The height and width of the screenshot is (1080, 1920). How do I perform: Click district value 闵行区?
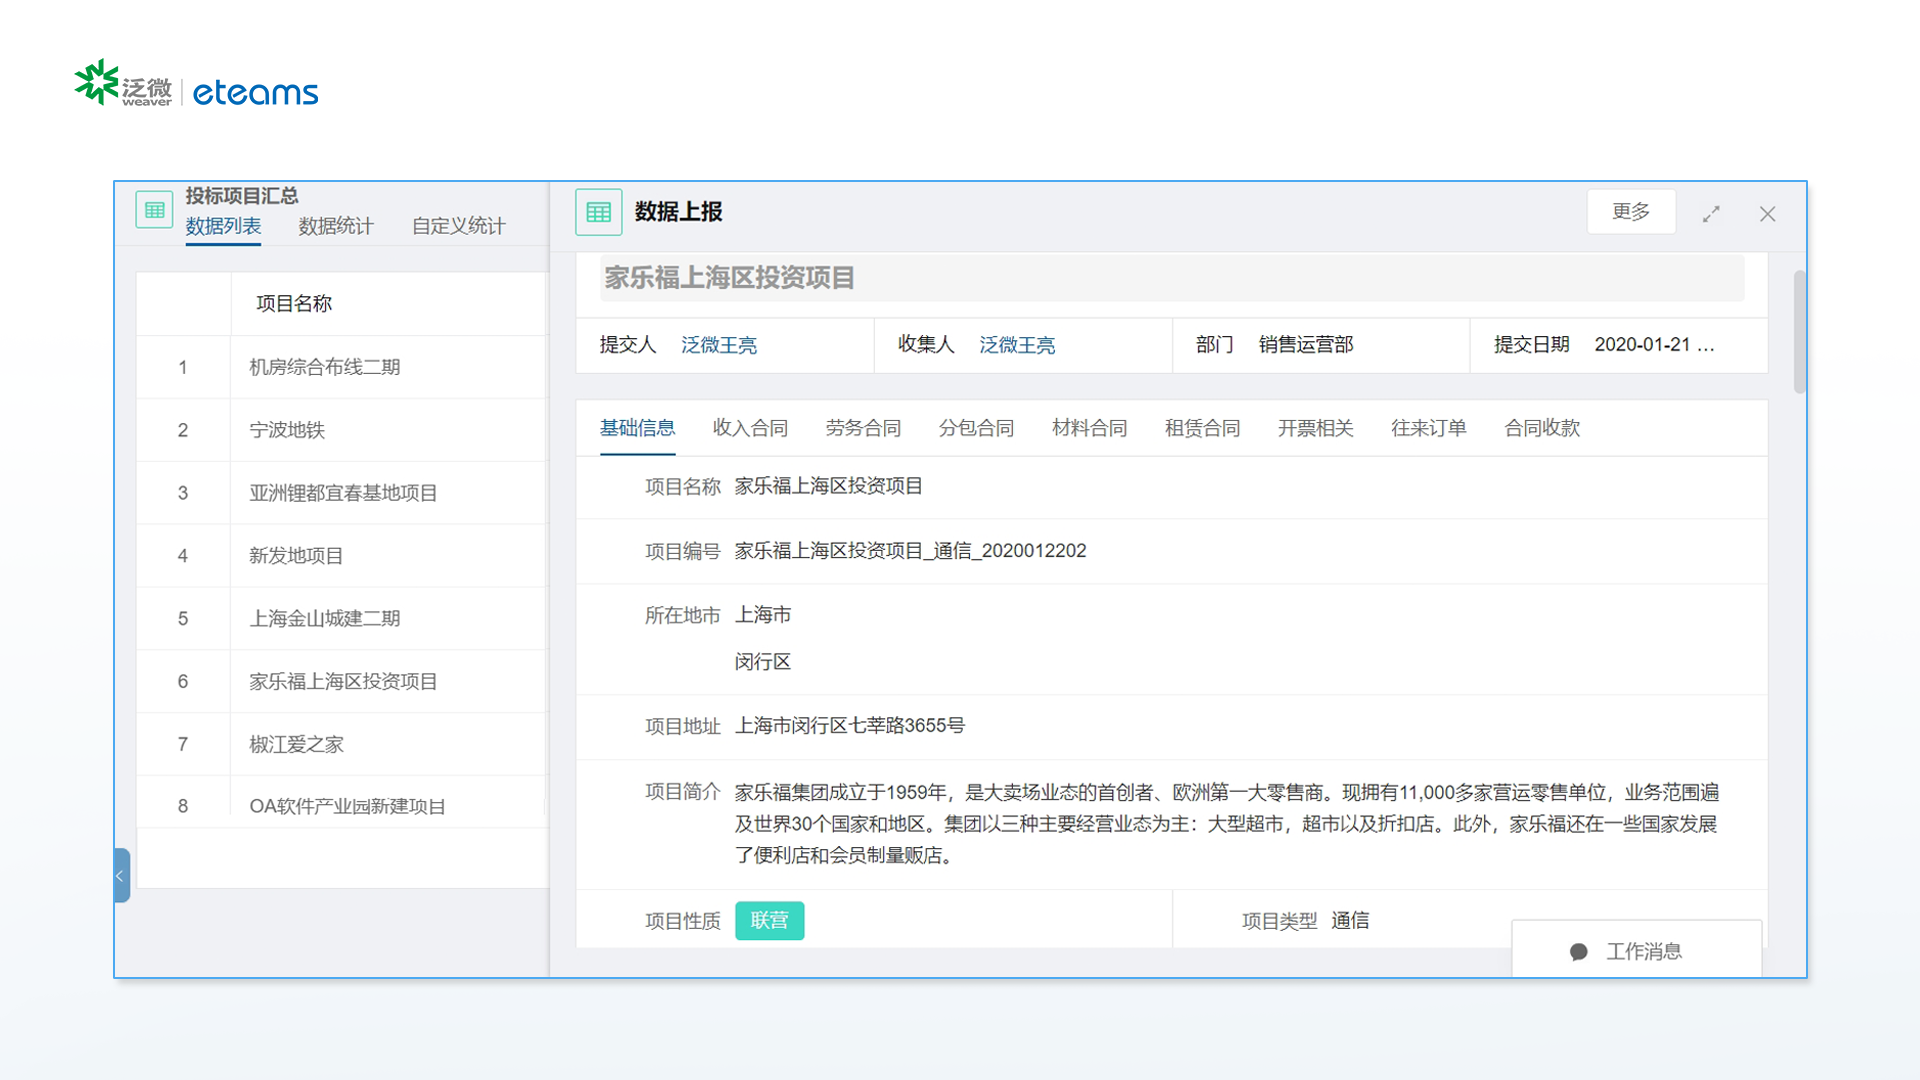point(763,662)
